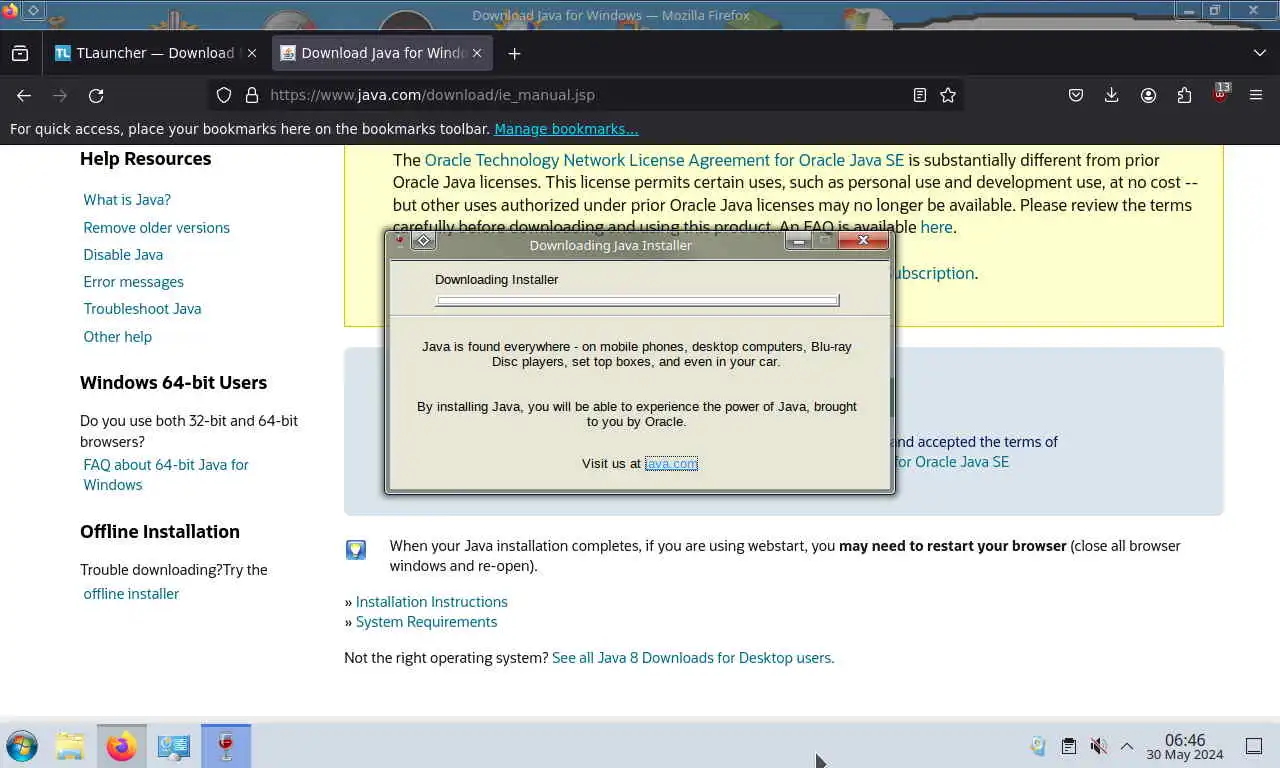Show site security padlock information

(x=252, y=95)
